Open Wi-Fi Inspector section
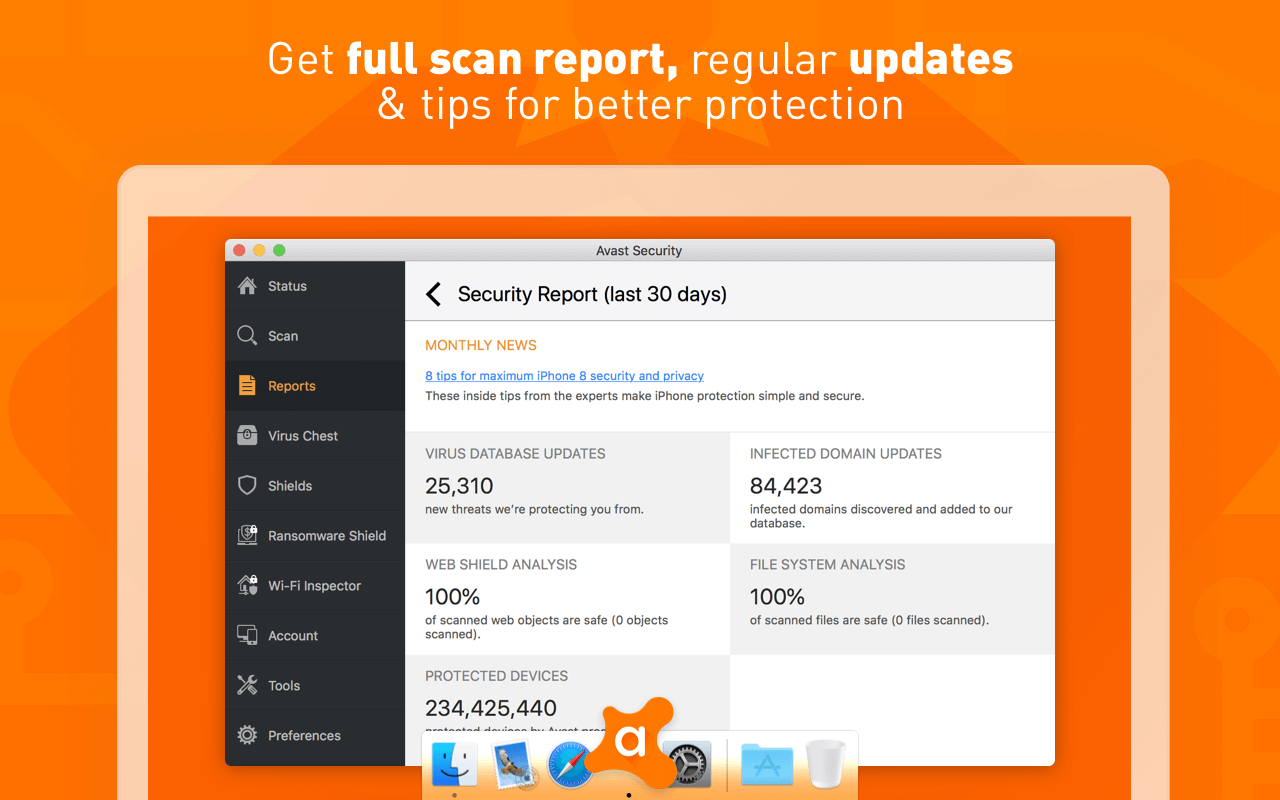This screenshot has width=1280, height=800. pos(314,586)
